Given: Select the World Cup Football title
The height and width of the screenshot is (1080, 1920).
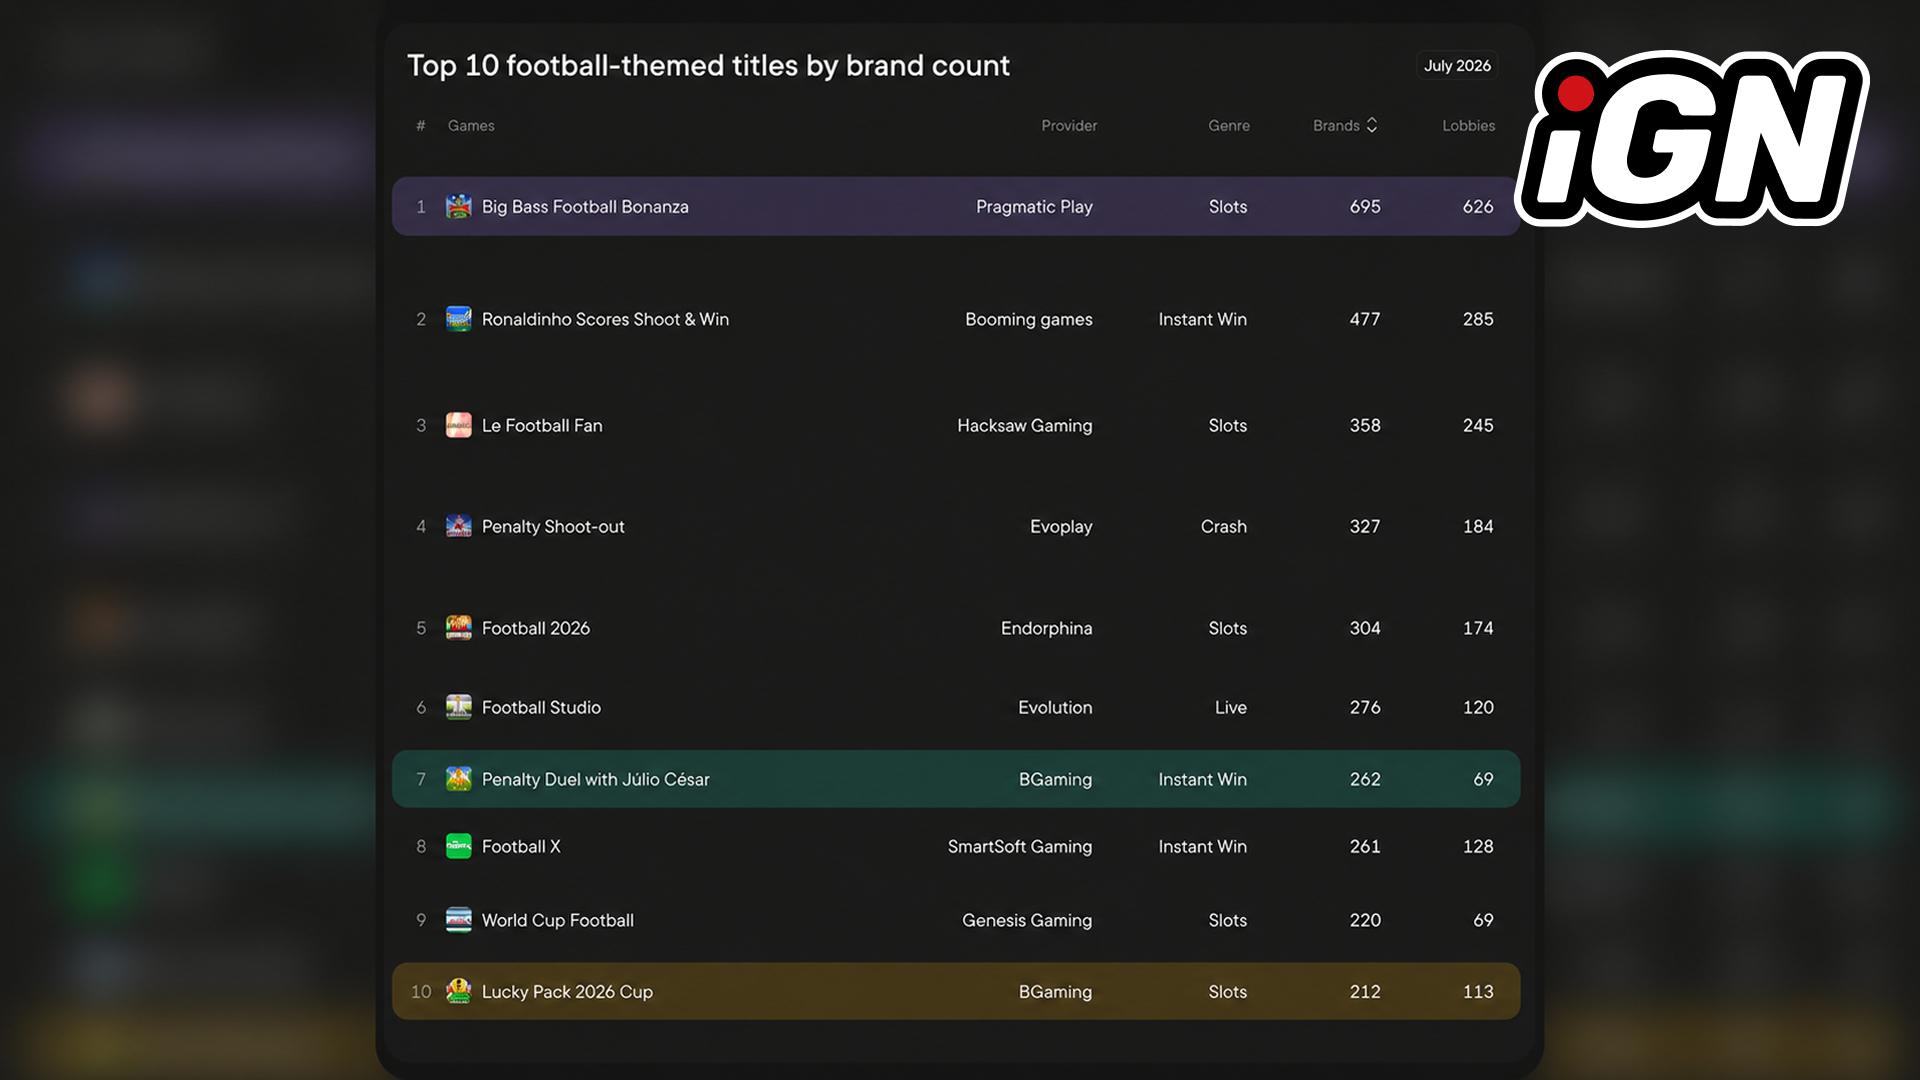Looking at the screenshot, I should [558, 920].
